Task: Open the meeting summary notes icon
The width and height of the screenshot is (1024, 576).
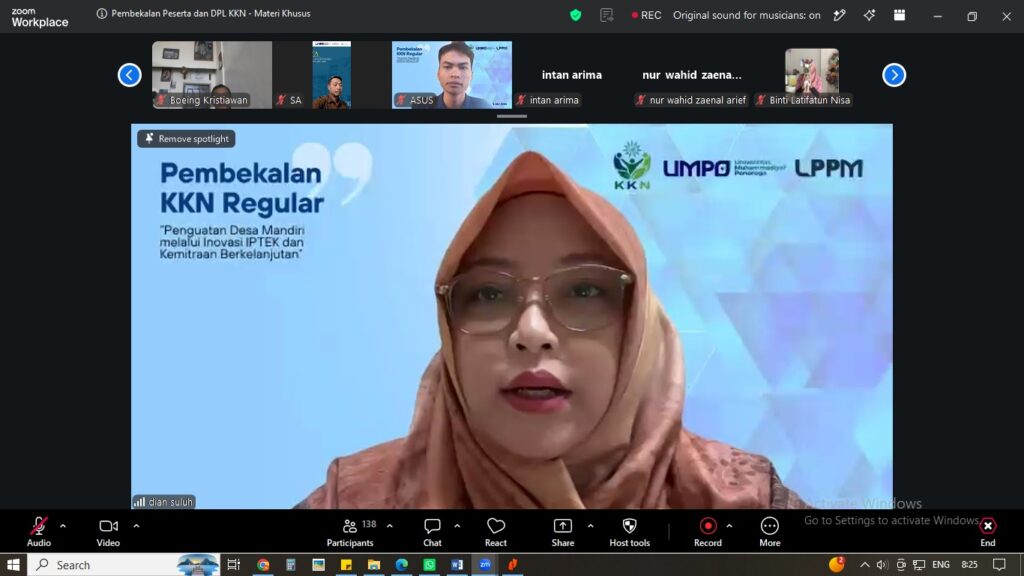Action: [606, 15]
